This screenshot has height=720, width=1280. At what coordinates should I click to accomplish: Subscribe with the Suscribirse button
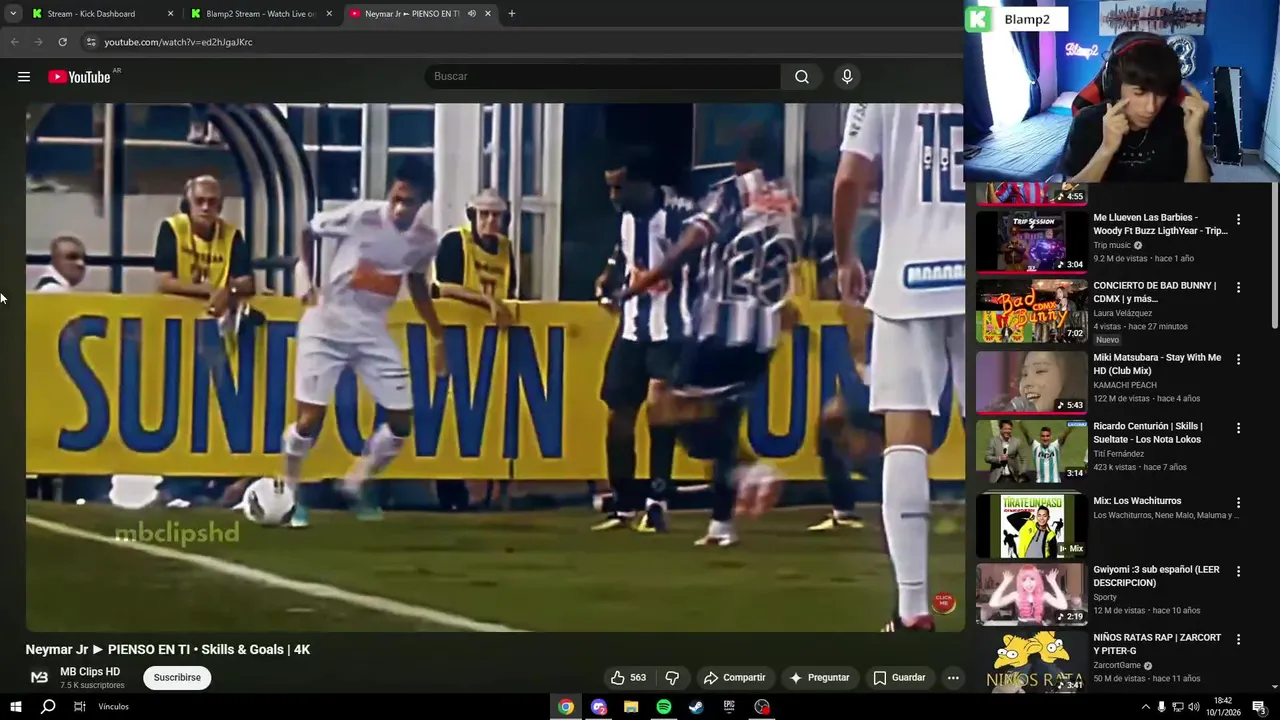coord(177,678)
